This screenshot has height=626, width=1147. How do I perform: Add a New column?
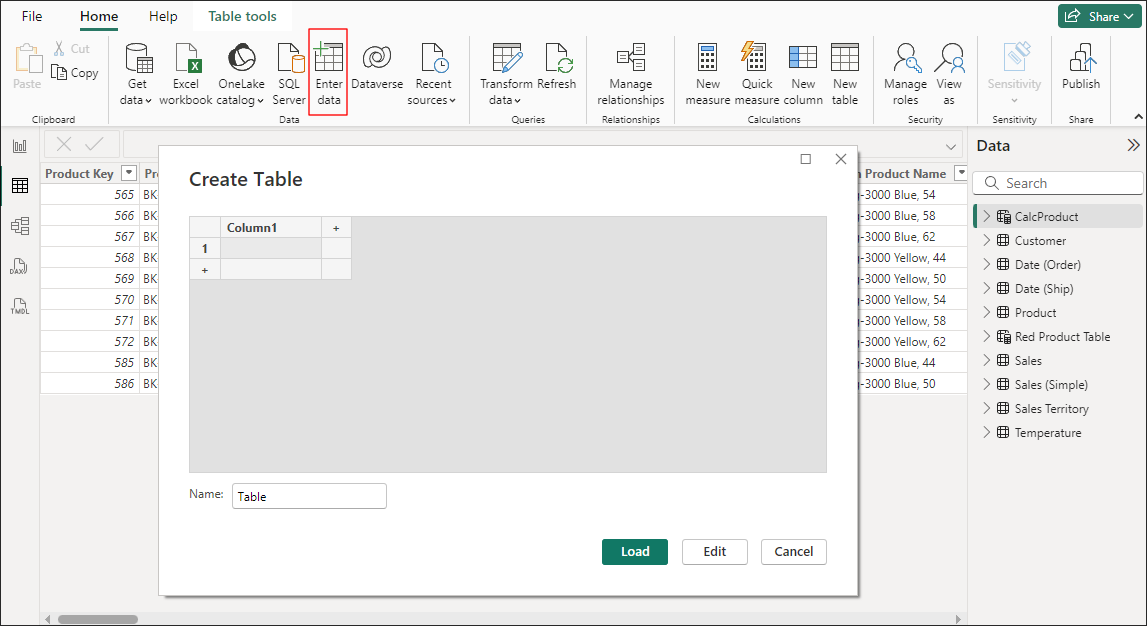802,73
